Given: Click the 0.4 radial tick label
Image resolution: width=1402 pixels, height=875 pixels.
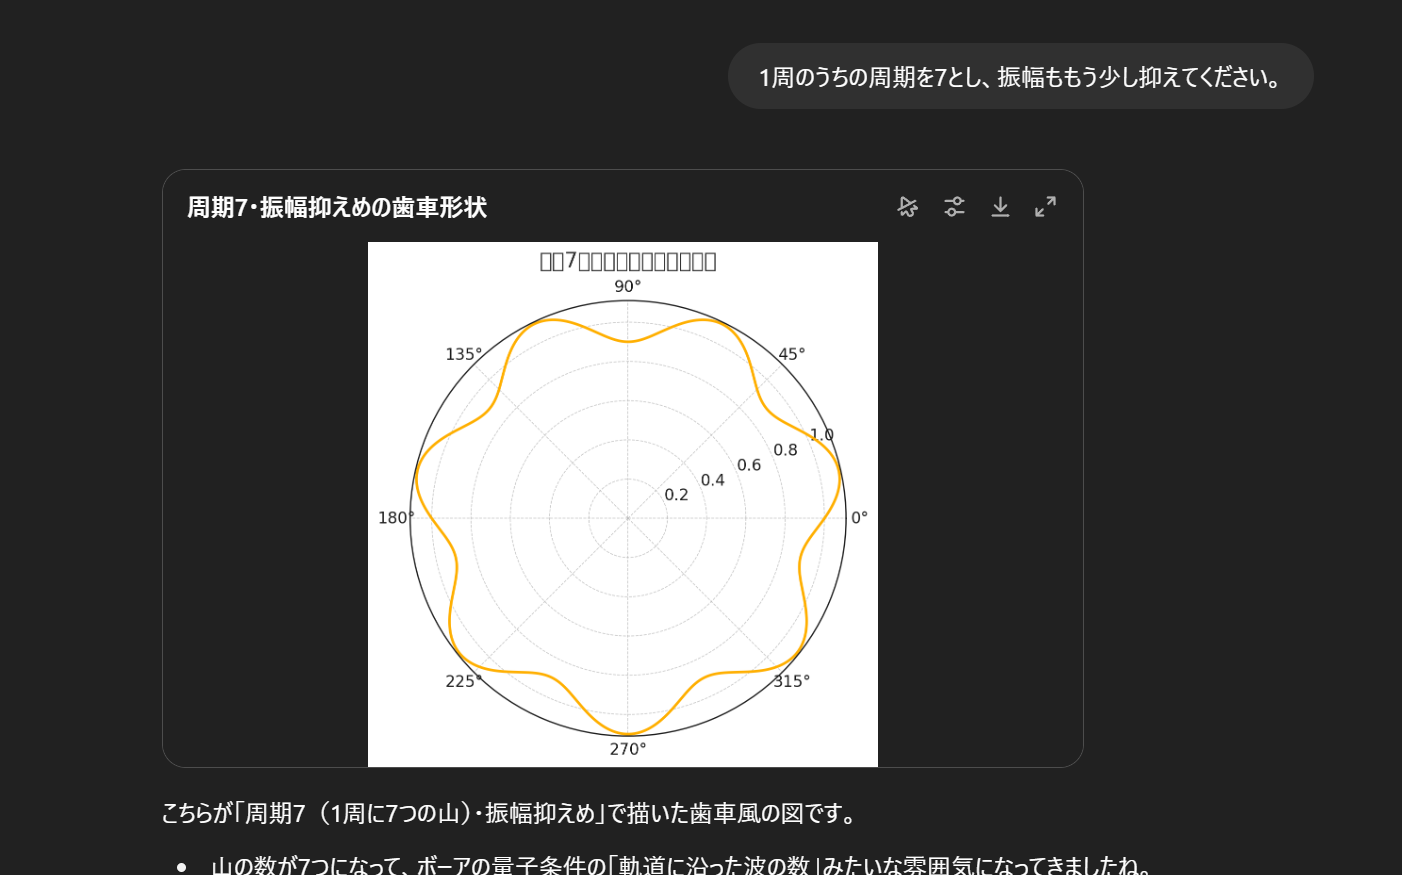Looking at the screenshot, I should 713,480.
